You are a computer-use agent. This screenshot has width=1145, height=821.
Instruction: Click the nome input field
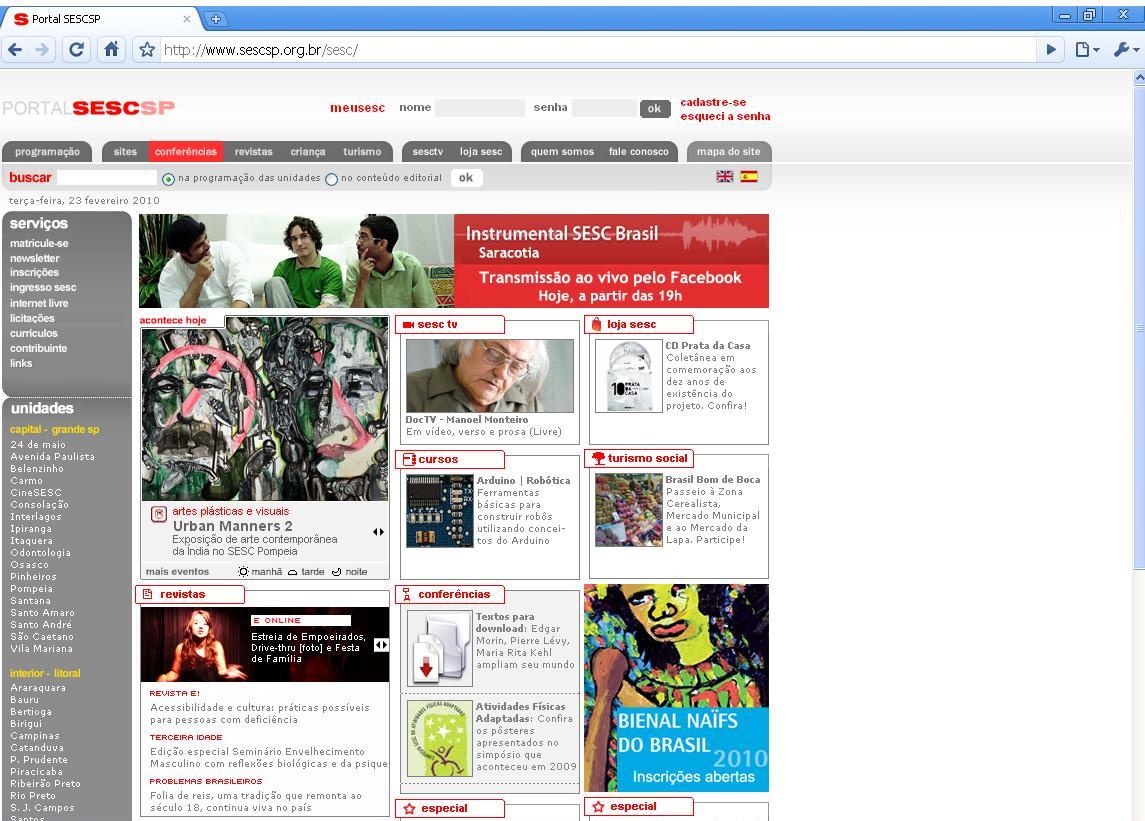pos(480,108)
